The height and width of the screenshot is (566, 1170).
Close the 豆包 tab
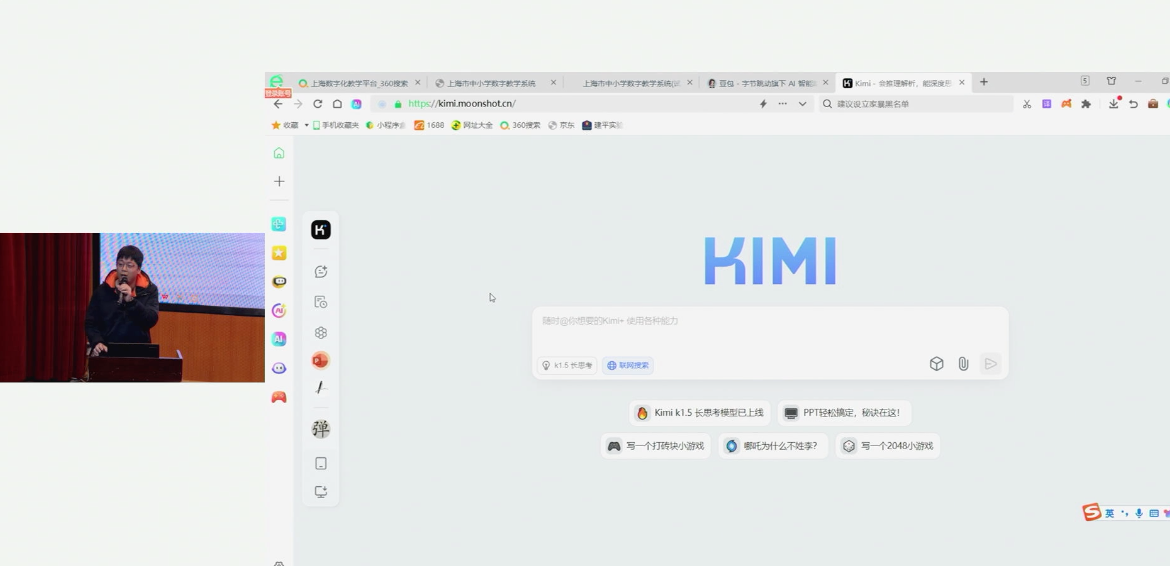click(825, 83)
